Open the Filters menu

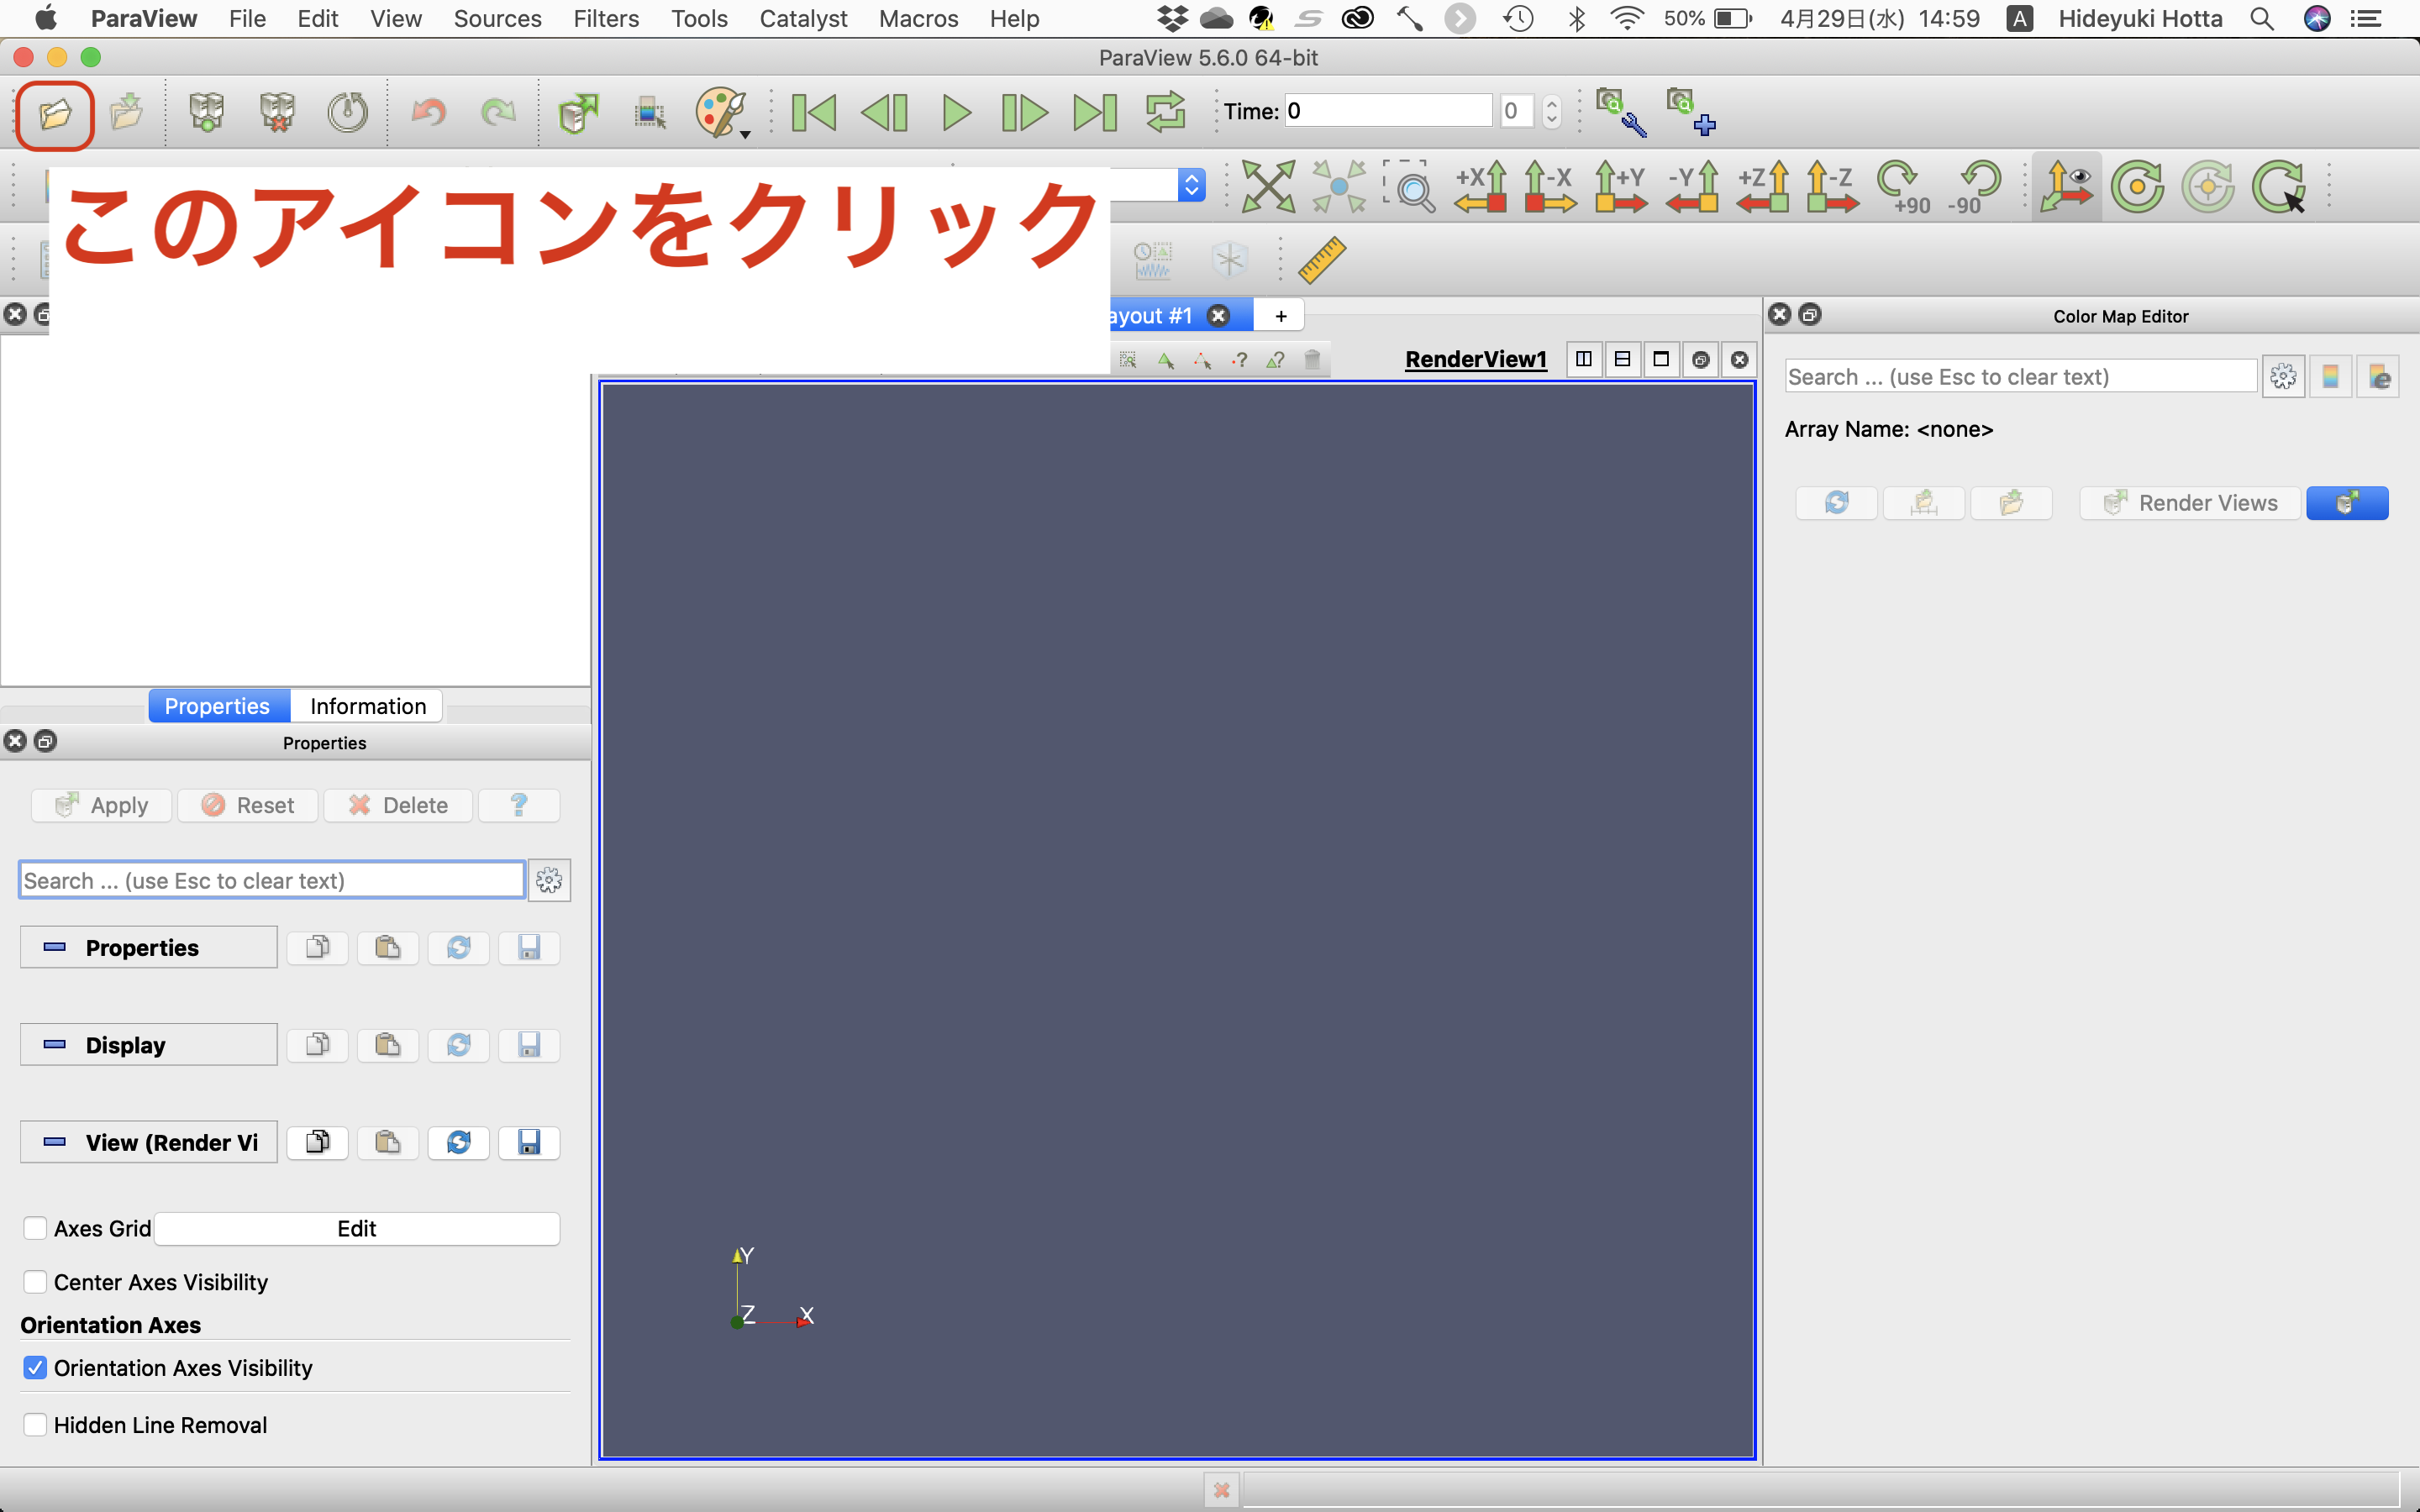click(x=606, y=18)
